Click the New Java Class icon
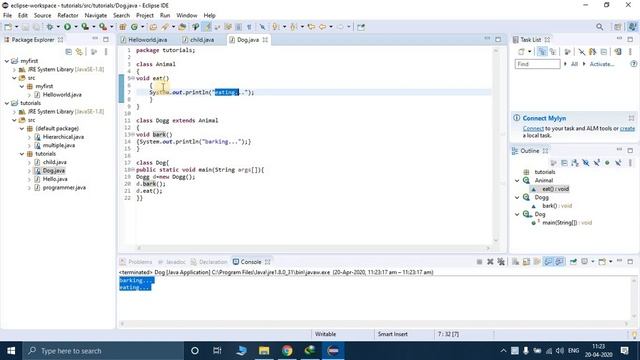This screenshot has height=360, width=640. [x=134, y=27]
